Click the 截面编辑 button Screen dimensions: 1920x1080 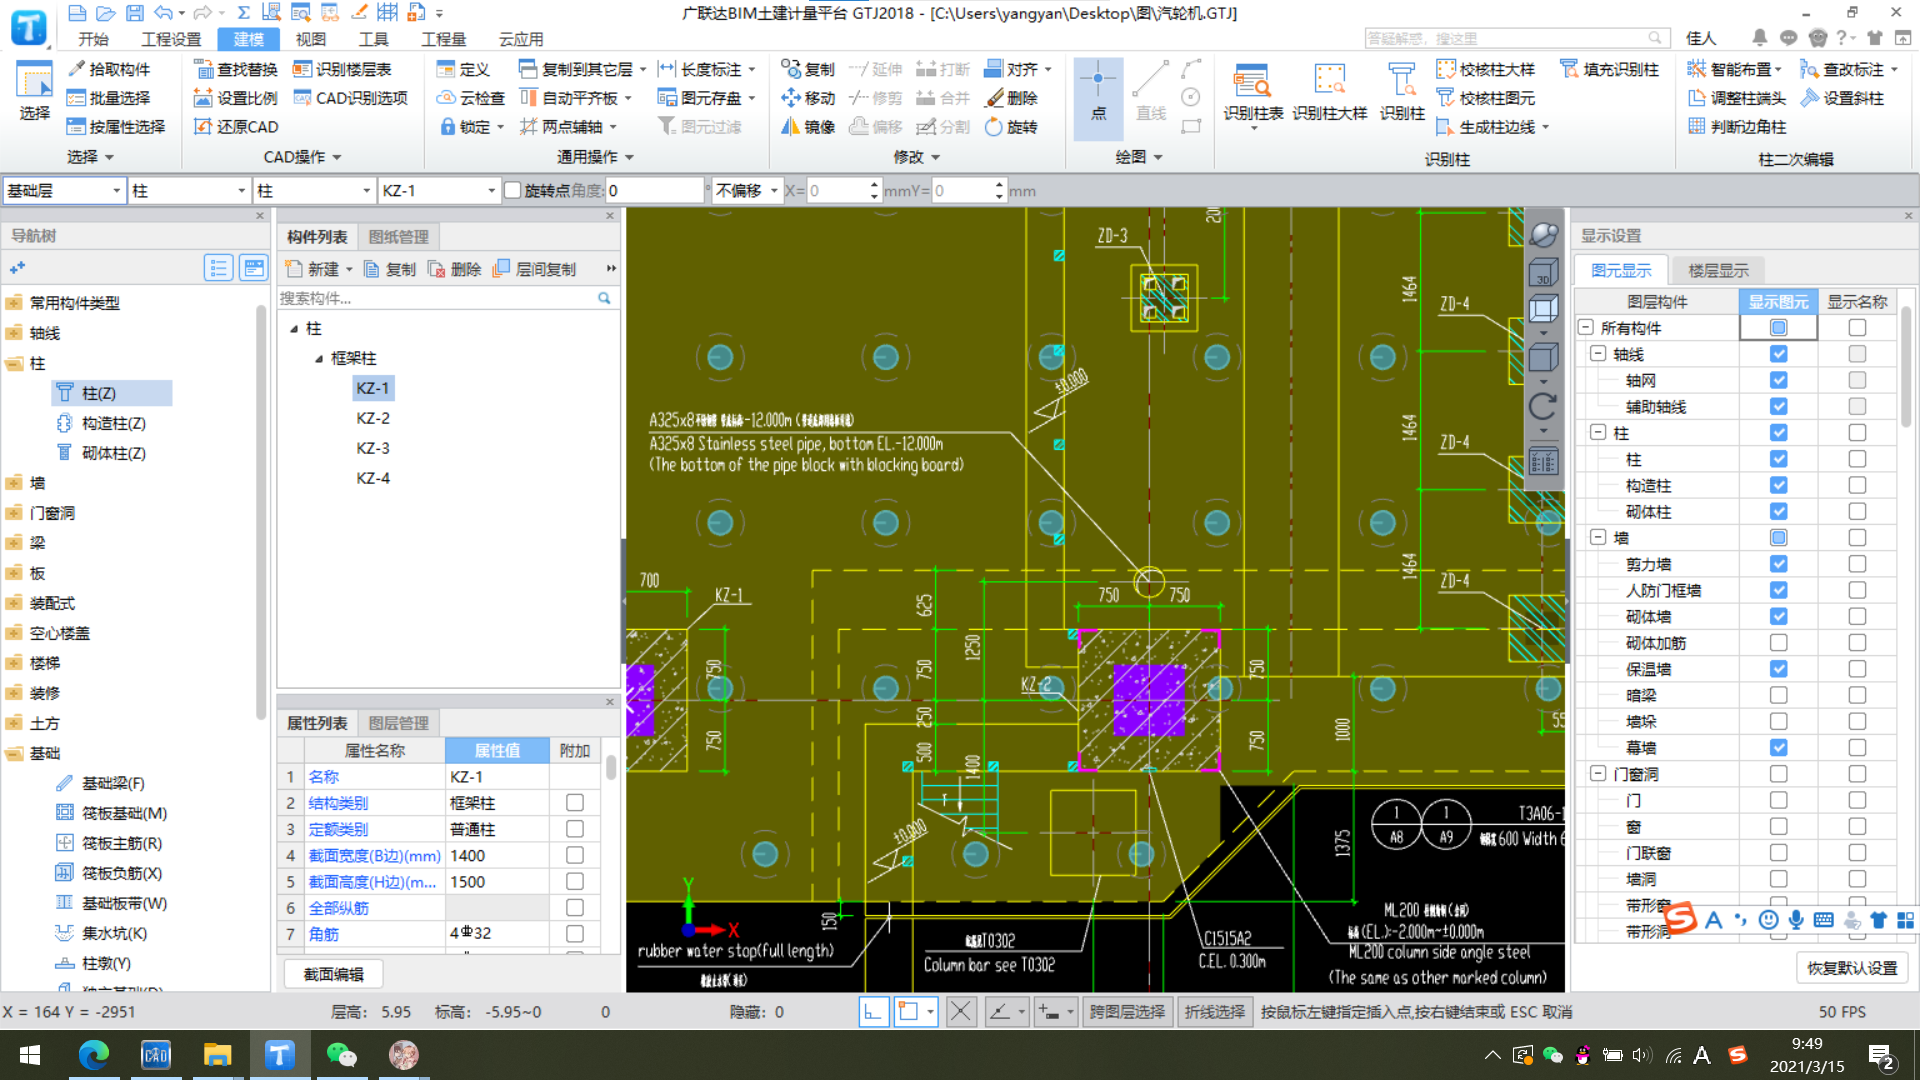point(334,974)
